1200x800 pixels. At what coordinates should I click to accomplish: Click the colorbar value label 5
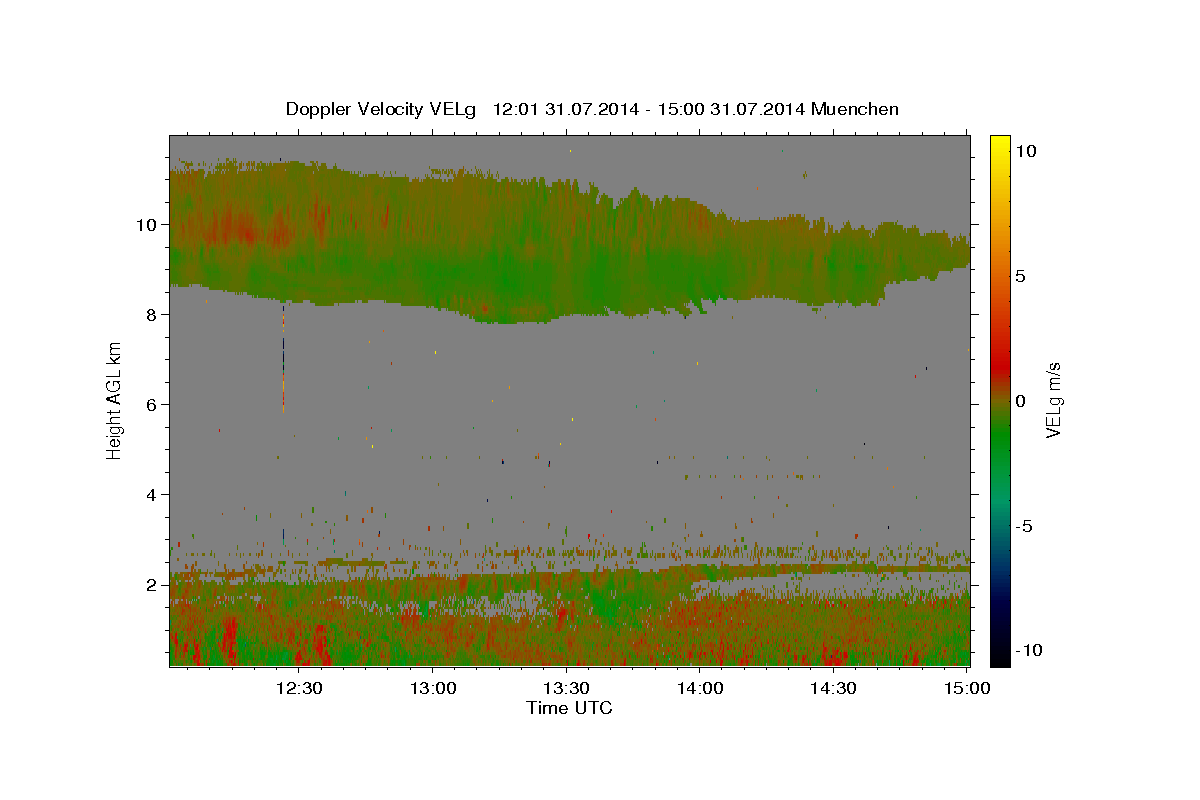pos(1020,276)
